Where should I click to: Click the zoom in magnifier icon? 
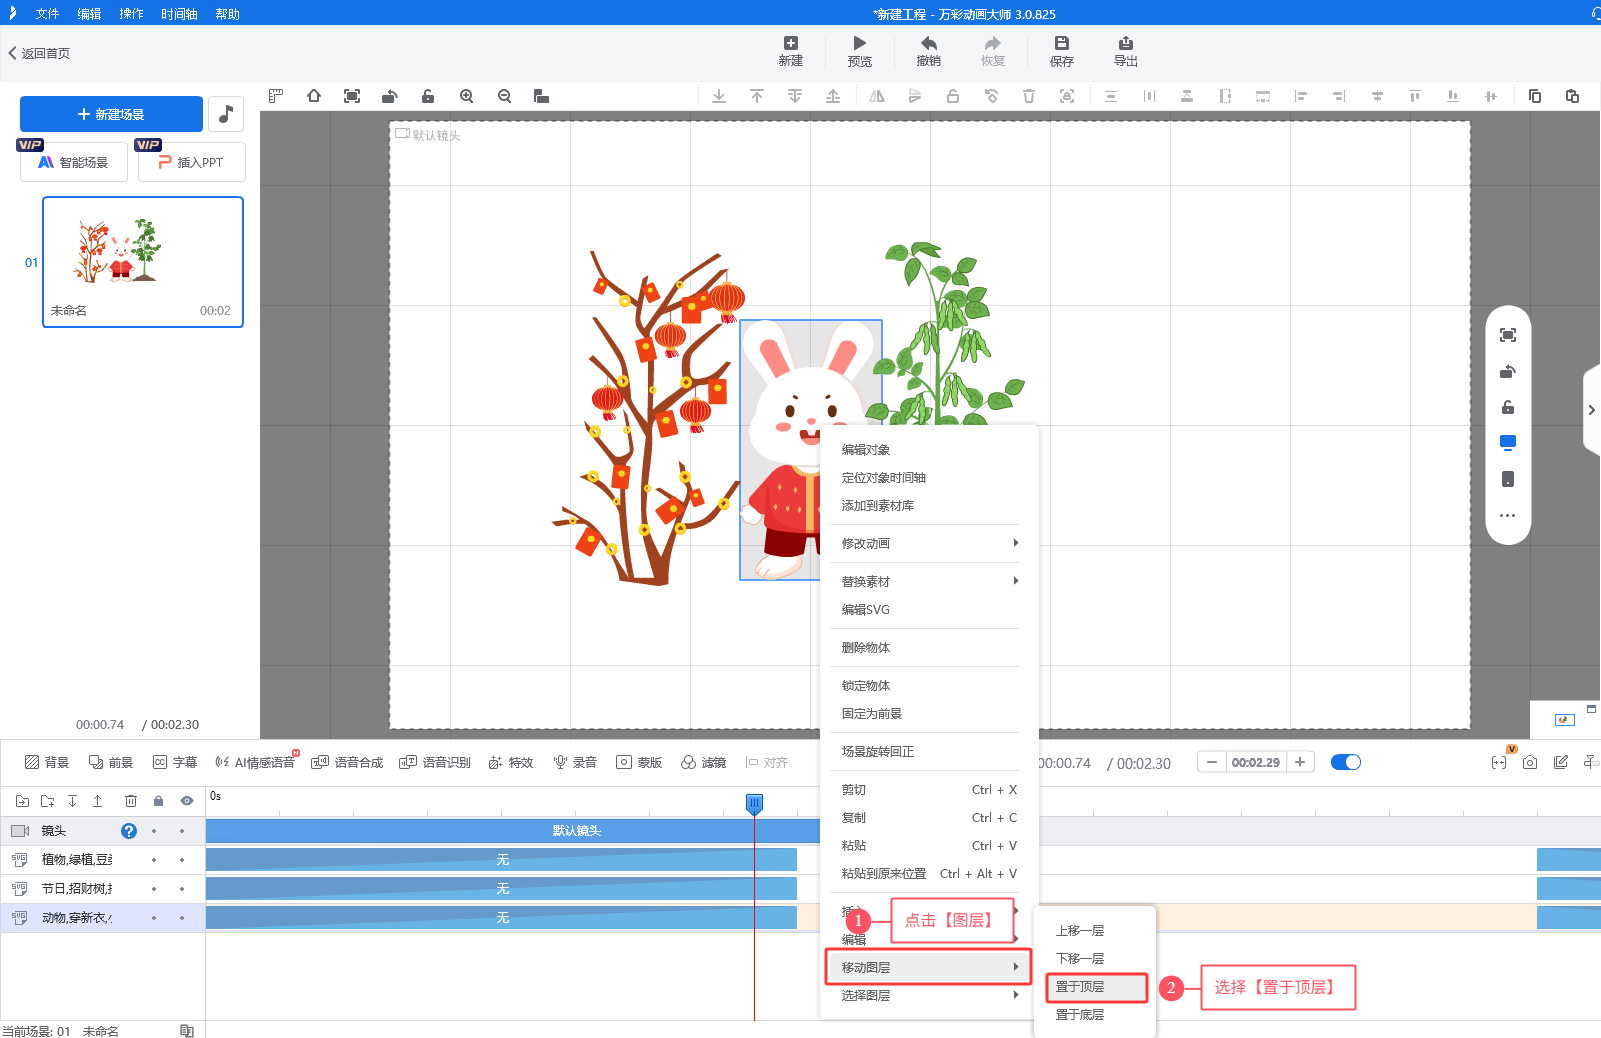(466, 96)
